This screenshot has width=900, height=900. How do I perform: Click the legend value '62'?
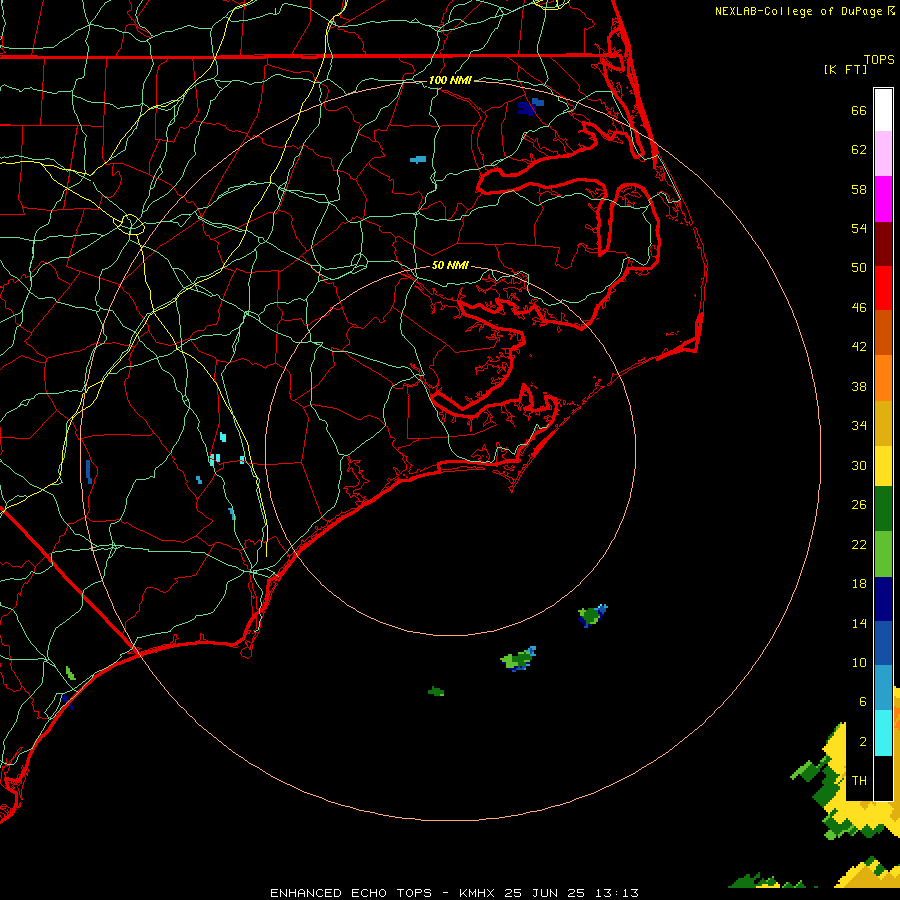coord(859,150)
